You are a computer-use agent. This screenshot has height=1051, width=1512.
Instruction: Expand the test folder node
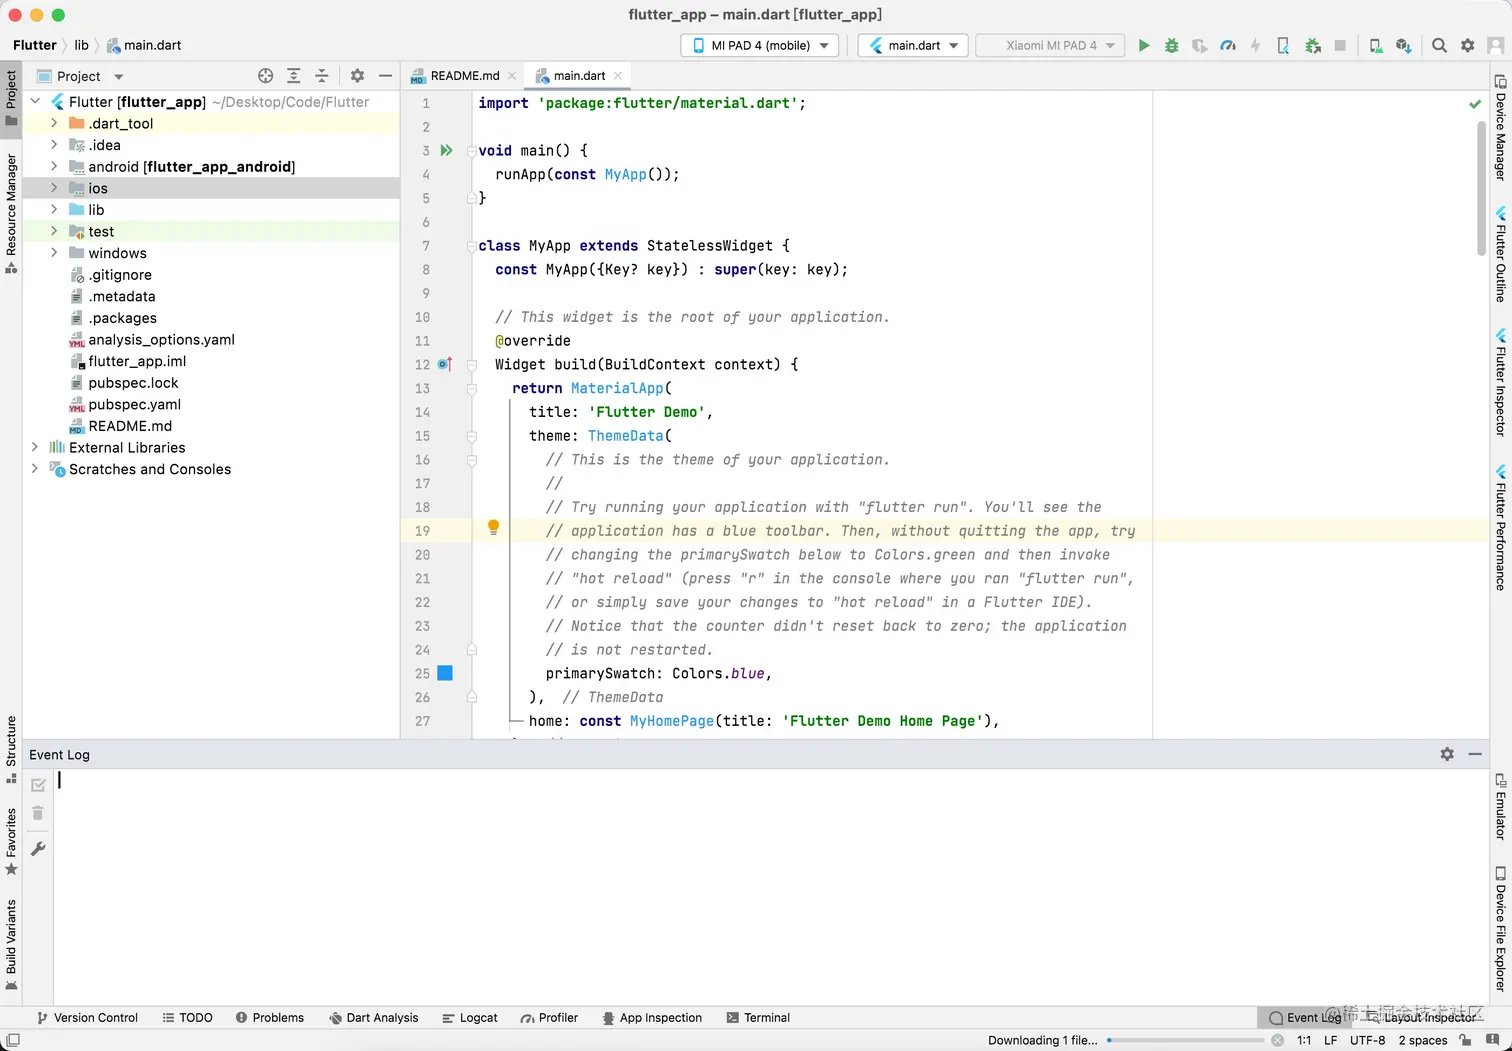54,231
